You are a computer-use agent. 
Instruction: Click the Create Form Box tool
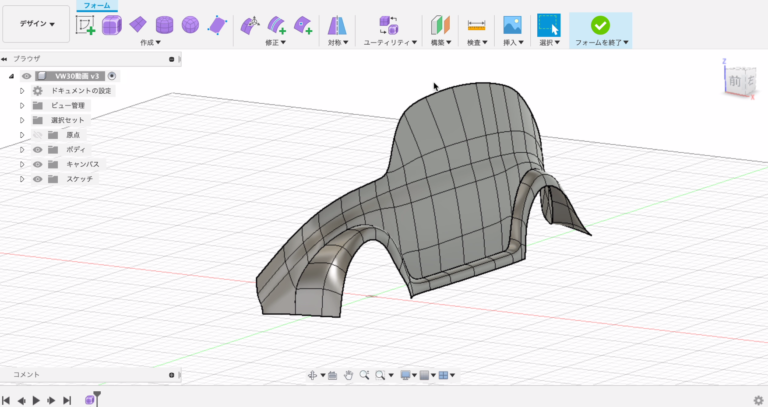pos(111,25)
